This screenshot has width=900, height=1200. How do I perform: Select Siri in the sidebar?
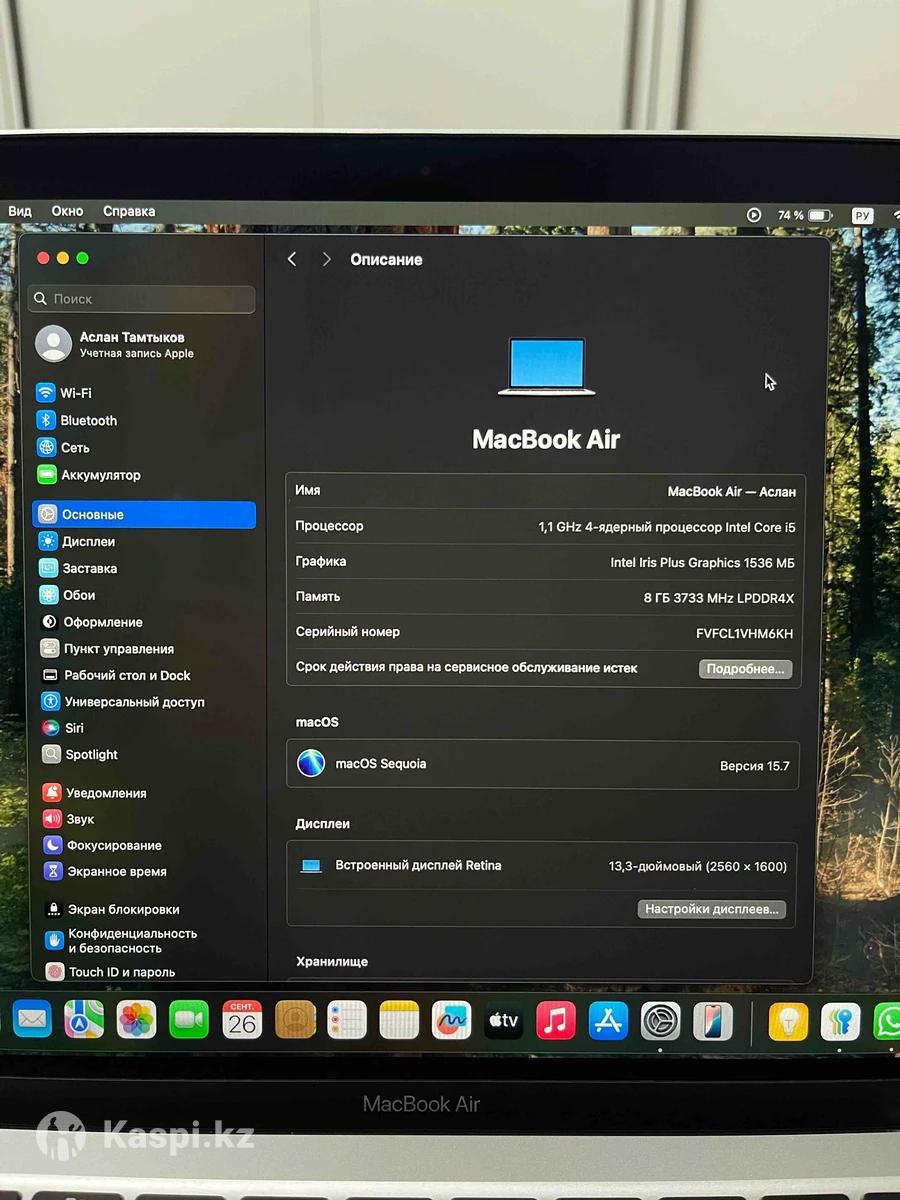click(74, 728)
